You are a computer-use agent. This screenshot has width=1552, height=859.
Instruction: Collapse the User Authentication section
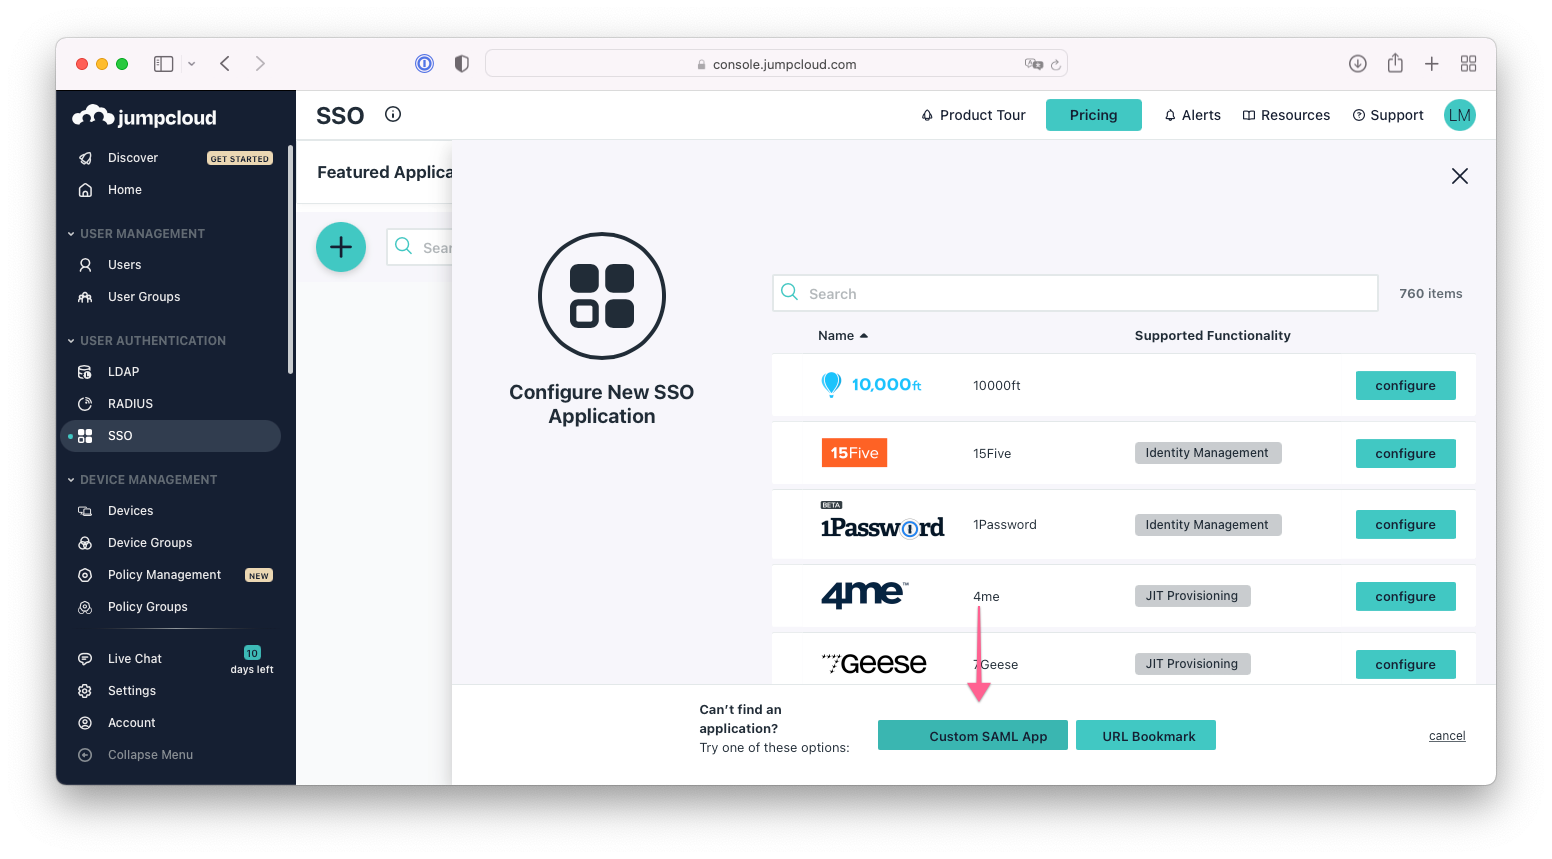click(71, 341)
